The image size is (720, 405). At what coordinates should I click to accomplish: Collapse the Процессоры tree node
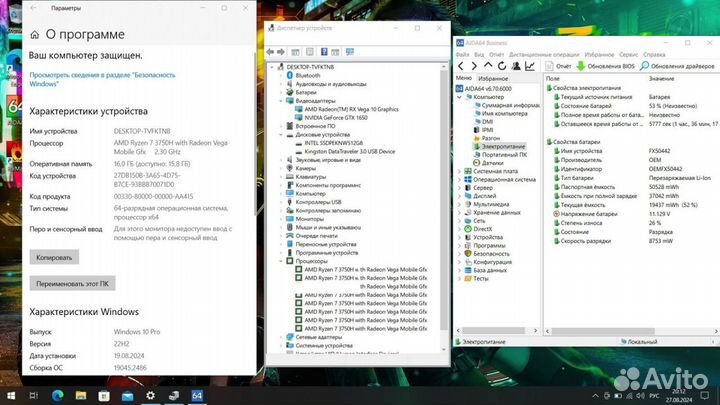pyautogui.click(x=281, y=261)
